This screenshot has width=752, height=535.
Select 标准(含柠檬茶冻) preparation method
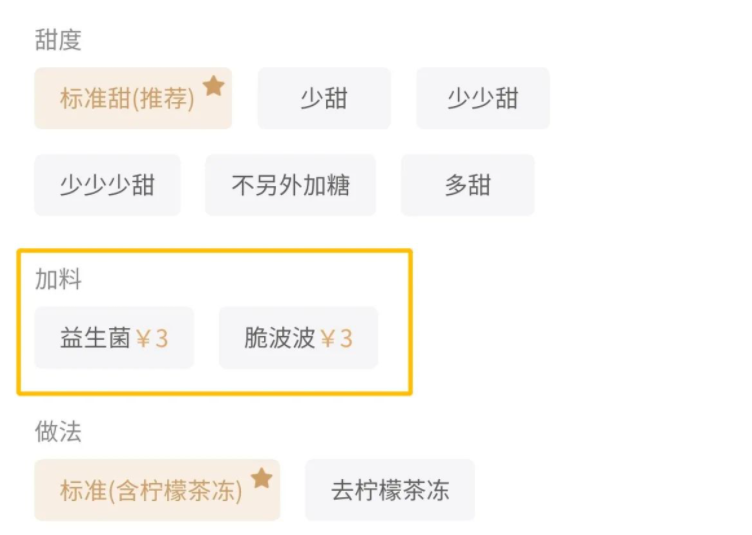pos(151,491)
